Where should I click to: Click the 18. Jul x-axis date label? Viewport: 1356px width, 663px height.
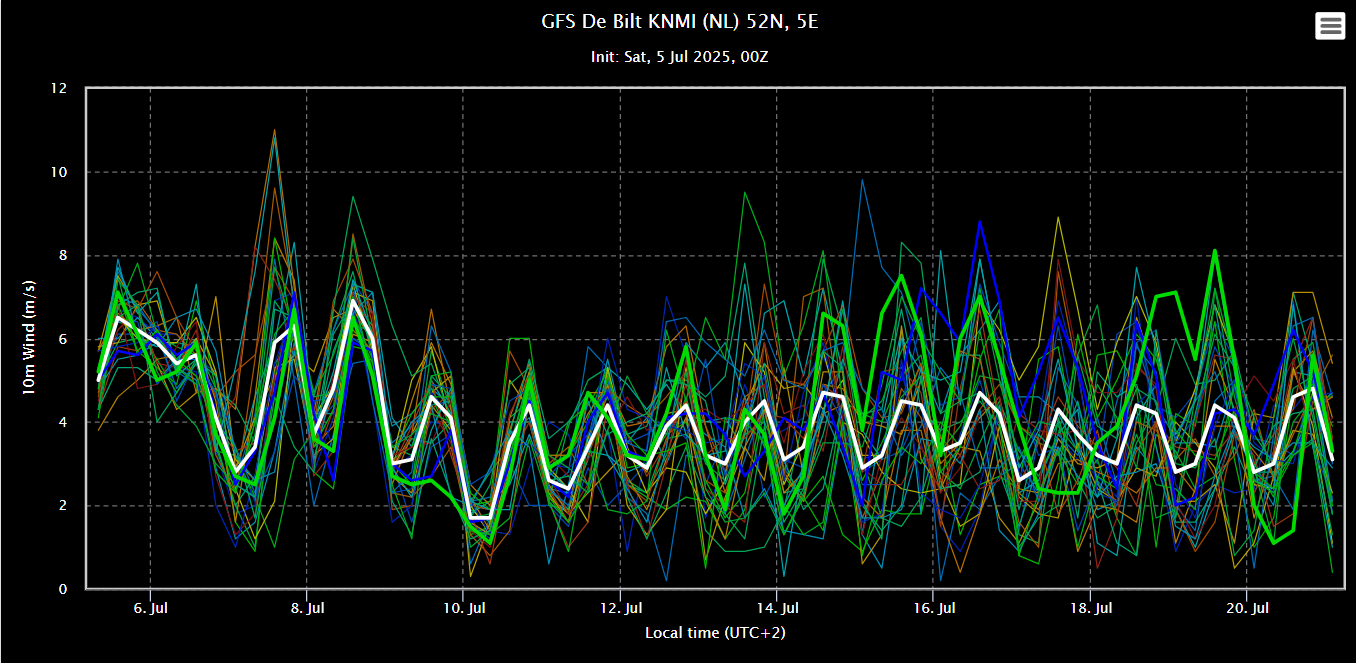(x=1090, y=607)
